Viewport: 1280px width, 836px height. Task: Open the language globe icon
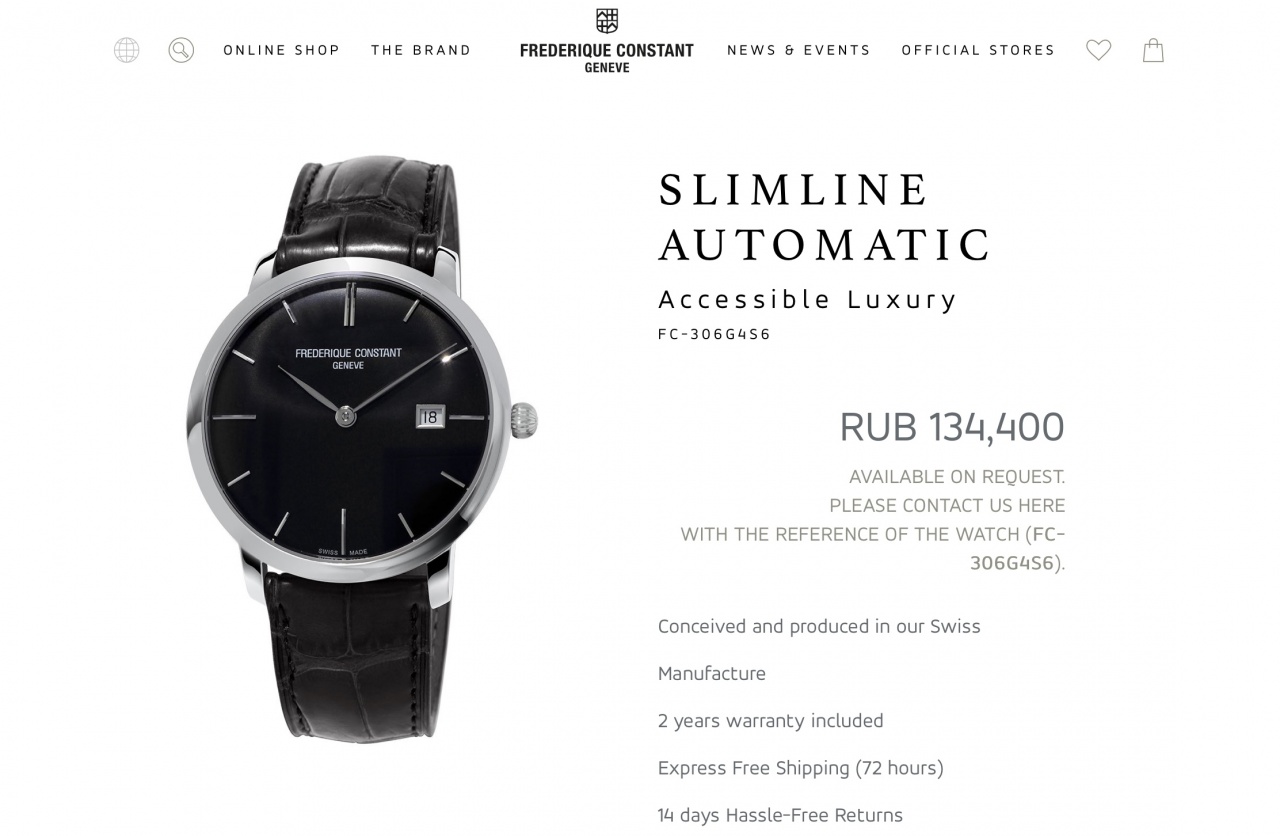(x=126, y=50)
